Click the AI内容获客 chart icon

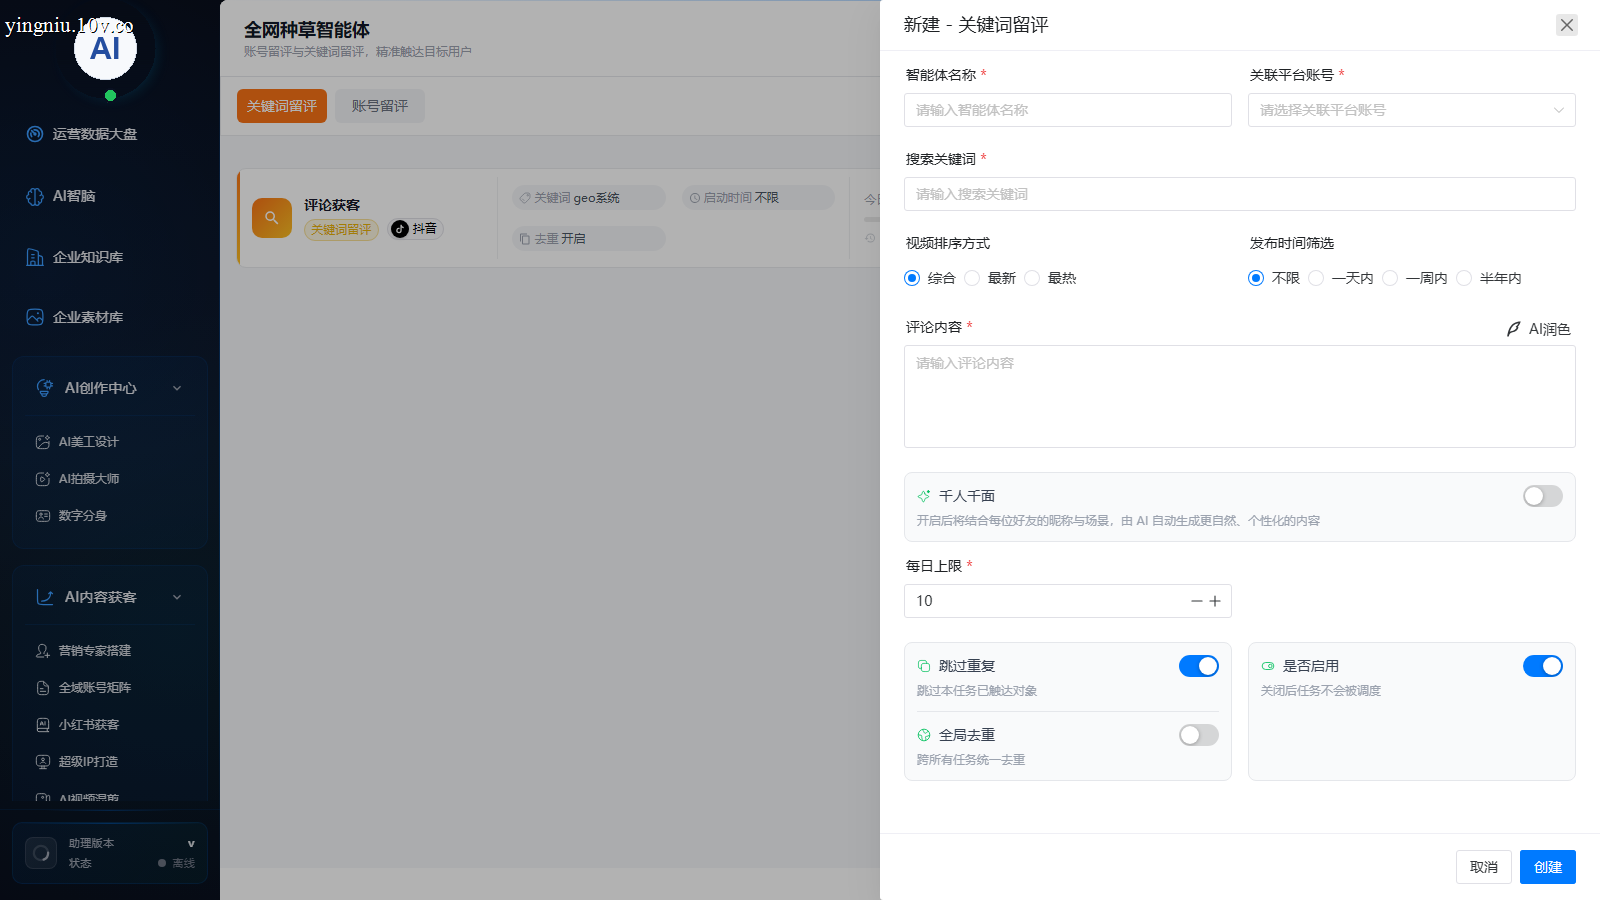coord(45,597)
